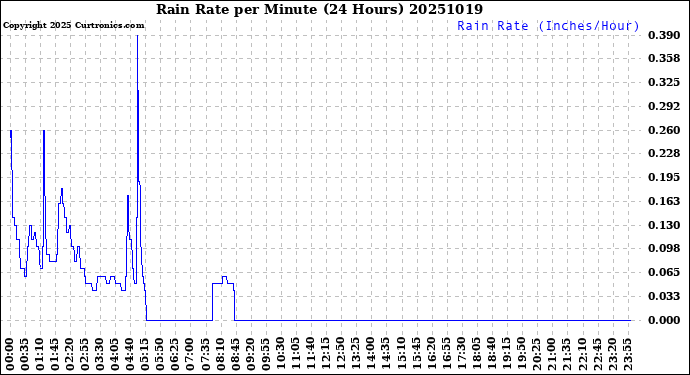This screenshot has height=375, width=690.
Task: Click the 04:40 time label
Action: (x=130, y=355)
